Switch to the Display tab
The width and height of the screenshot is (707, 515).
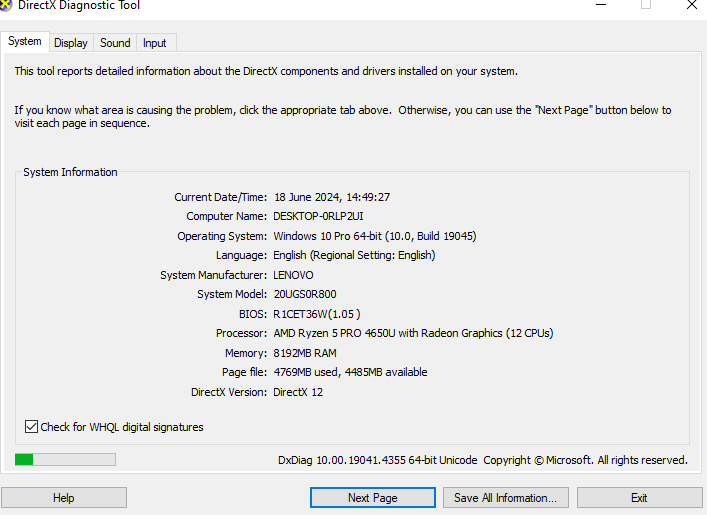coord(71,43)
